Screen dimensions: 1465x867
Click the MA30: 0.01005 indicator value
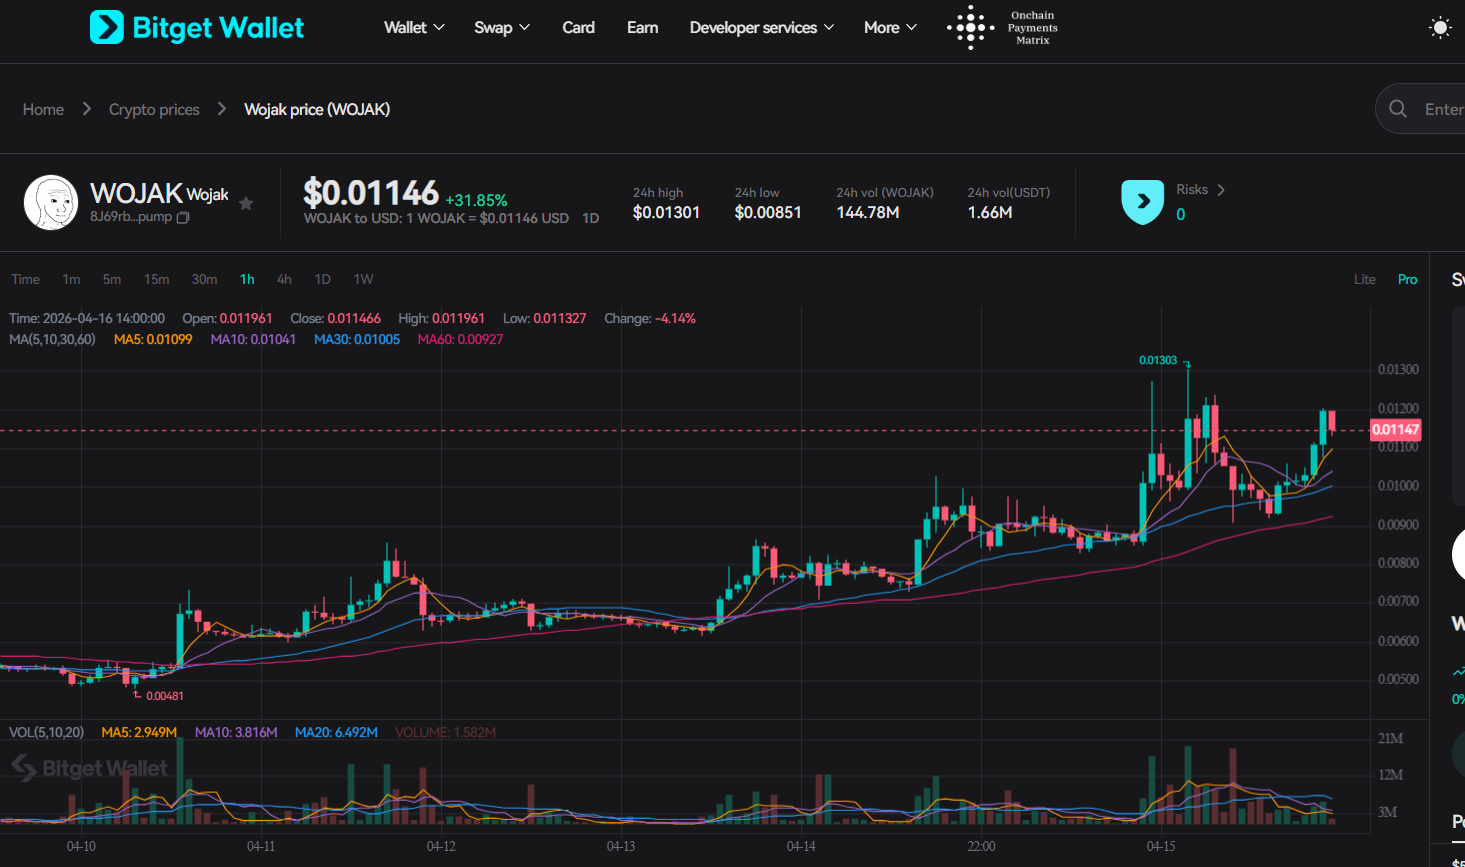click(x=357, y=339)
